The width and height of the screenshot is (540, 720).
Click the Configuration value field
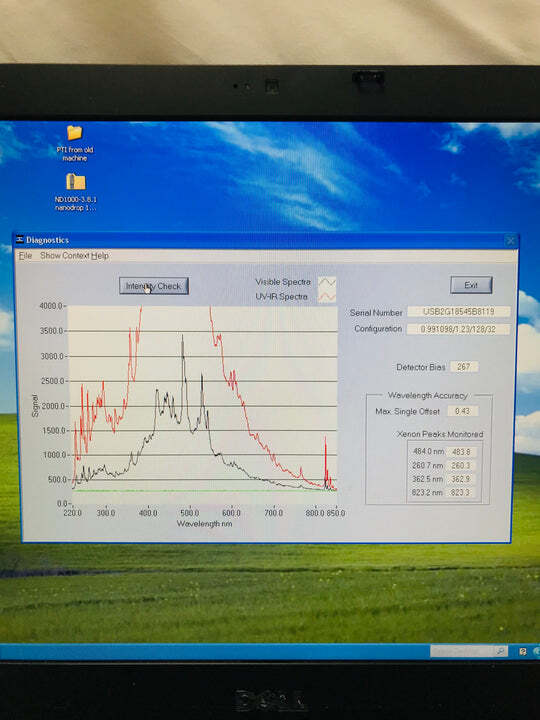(458, 329)
